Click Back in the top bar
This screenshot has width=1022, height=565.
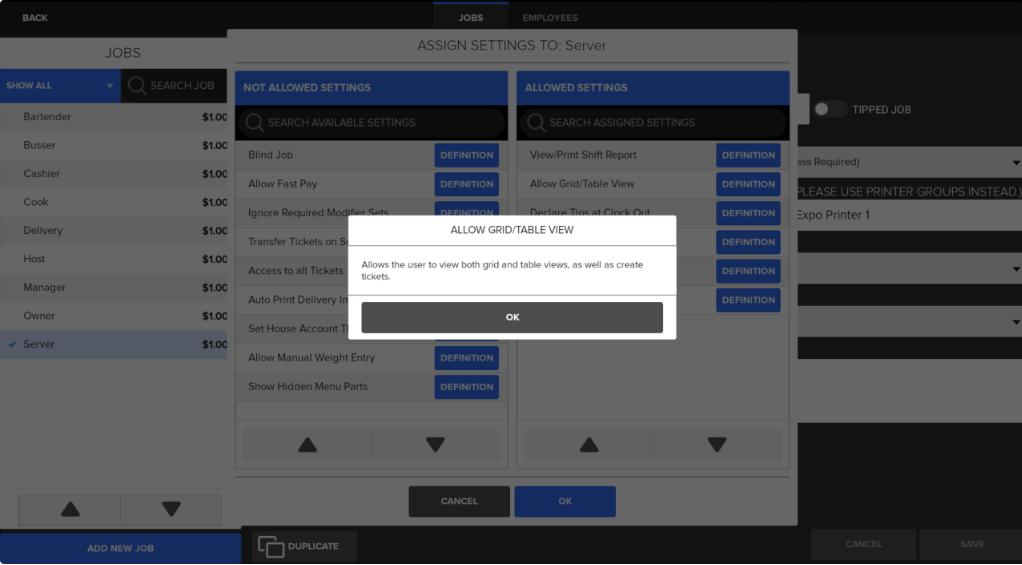(x=35, y=18)
